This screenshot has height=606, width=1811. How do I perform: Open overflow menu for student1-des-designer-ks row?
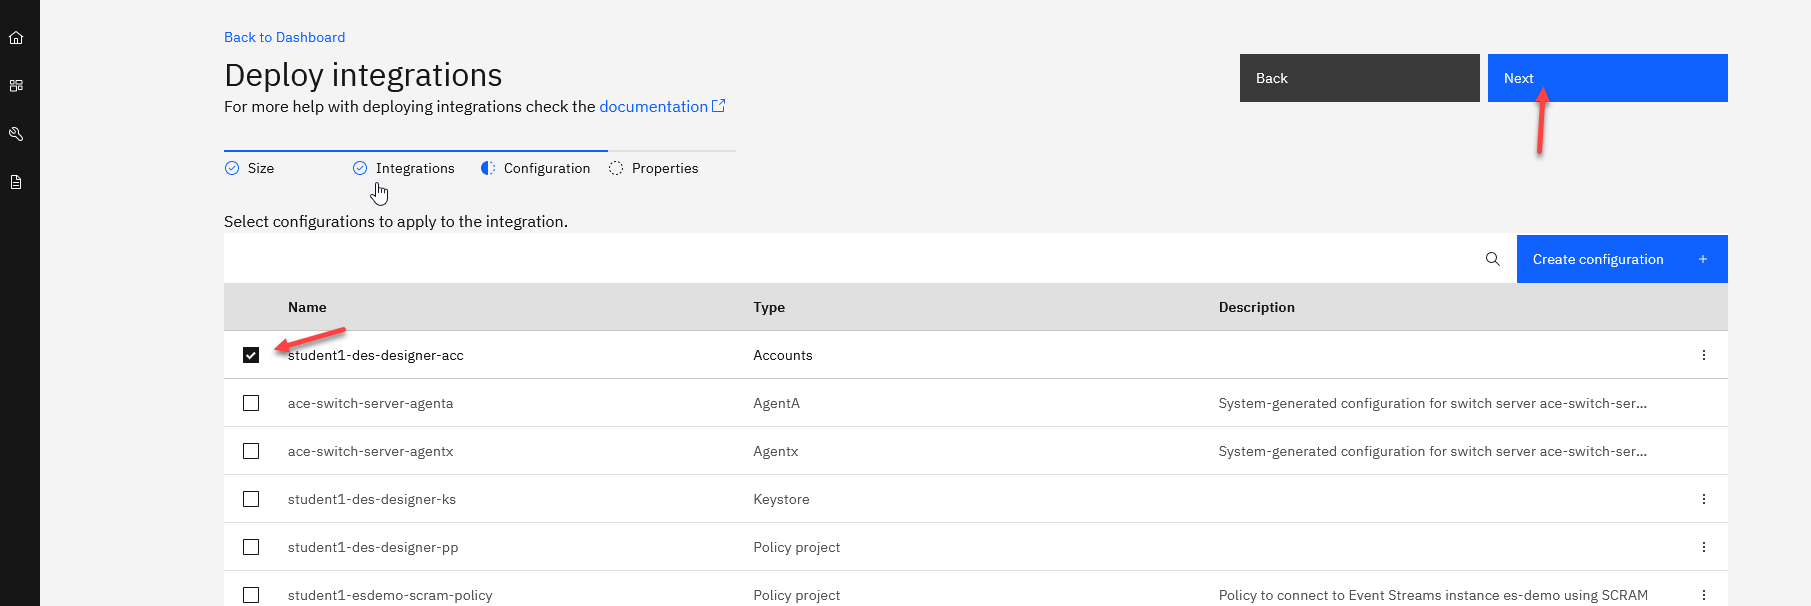(x=1703, y=499)
